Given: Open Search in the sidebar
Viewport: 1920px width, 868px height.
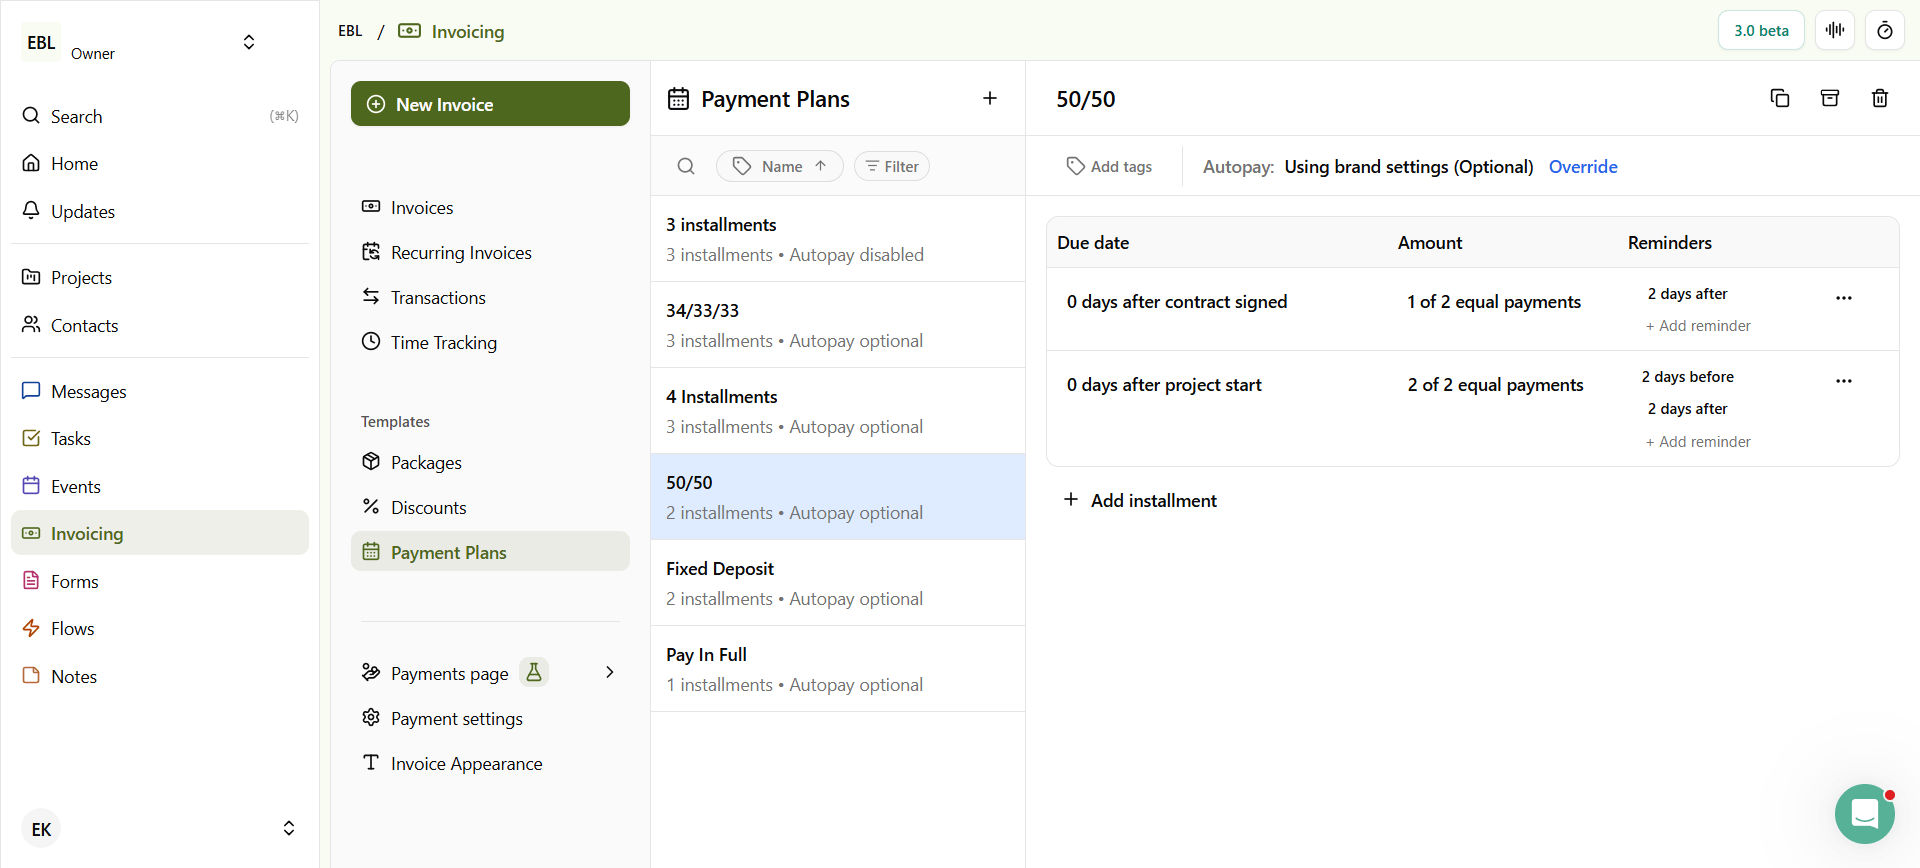Looking at the screenshot, I should click(x=160, y=116).
